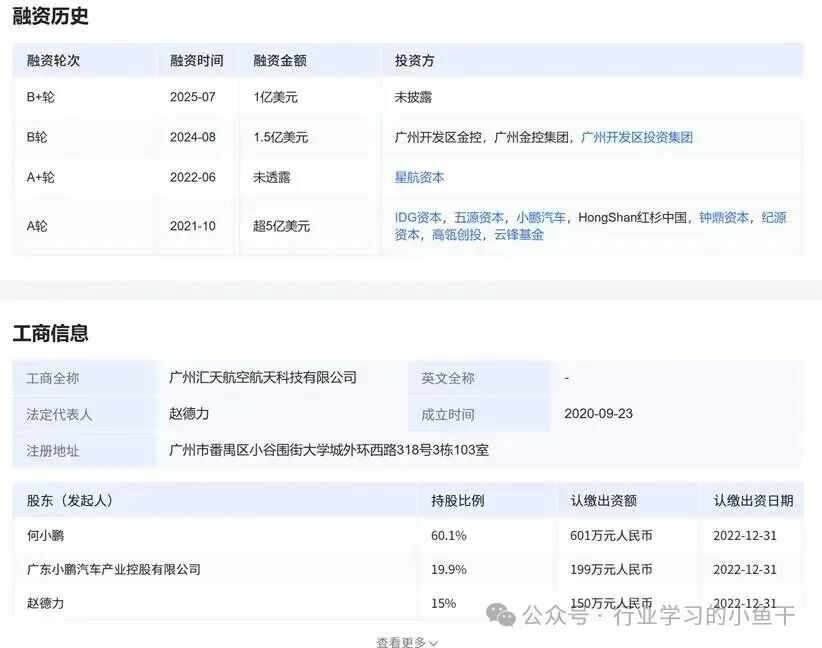Select the 601万元人民币 contribution cell
Viewport: 822px width, 648px height.
611,535
